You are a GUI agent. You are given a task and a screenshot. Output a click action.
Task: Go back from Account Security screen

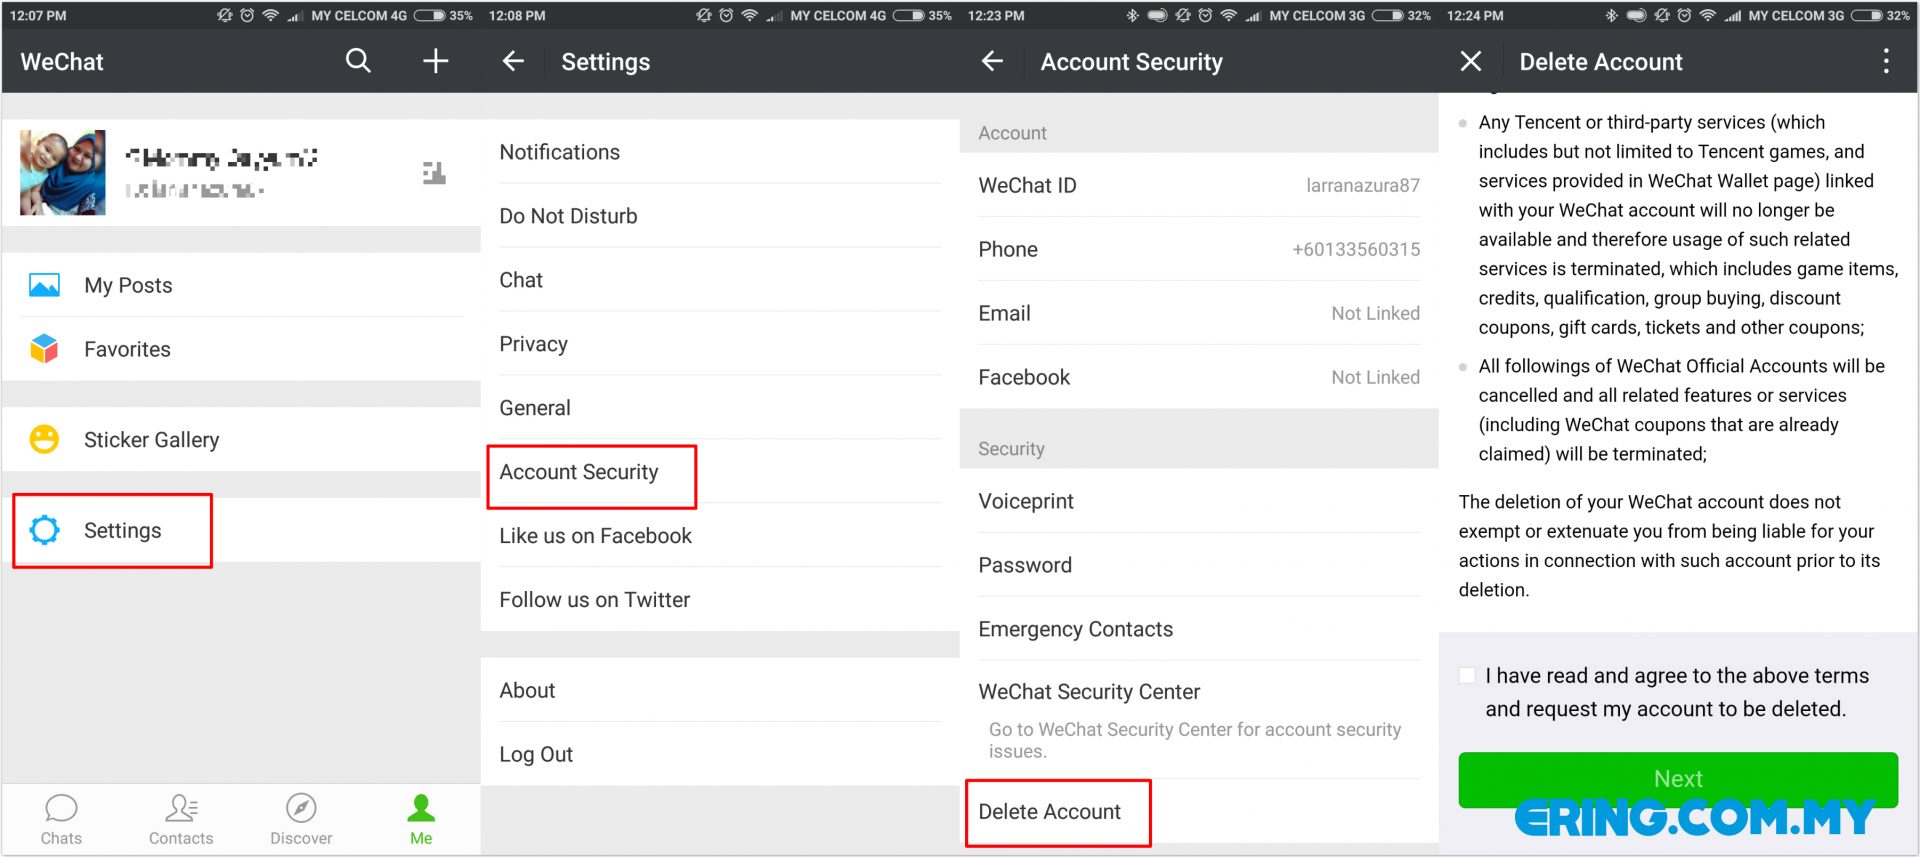click(x=992, y=61)
